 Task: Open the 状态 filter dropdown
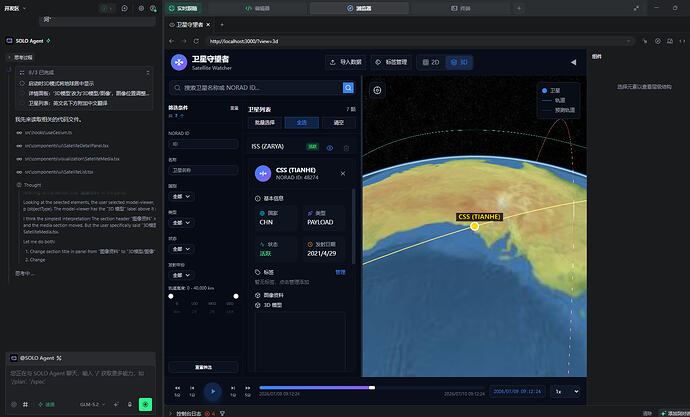(181, 249)
